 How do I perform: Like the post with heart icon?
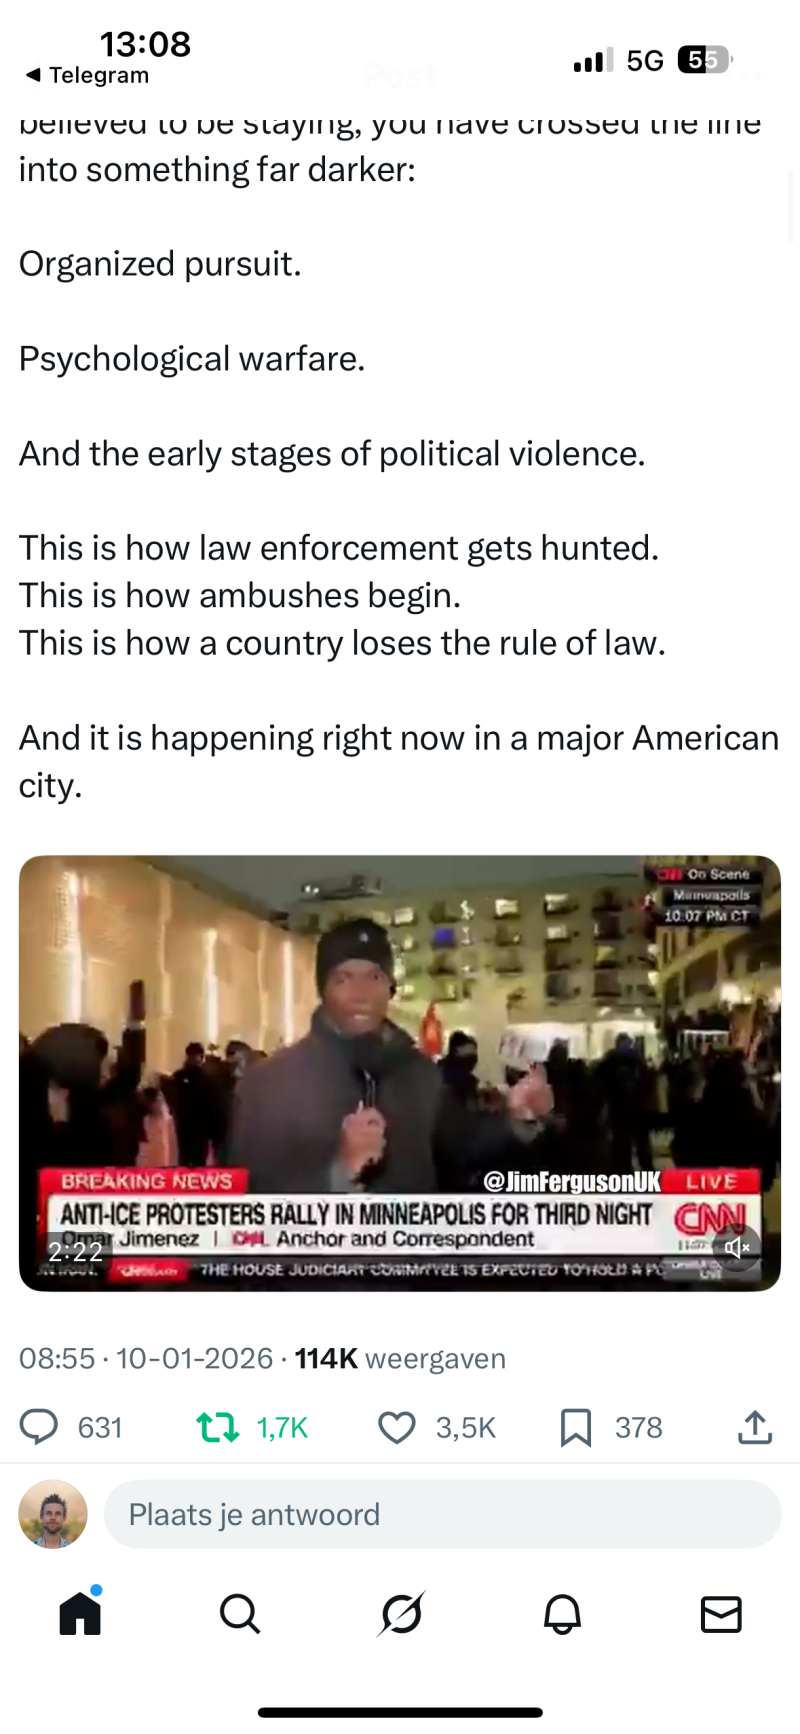pos(397,1427)
